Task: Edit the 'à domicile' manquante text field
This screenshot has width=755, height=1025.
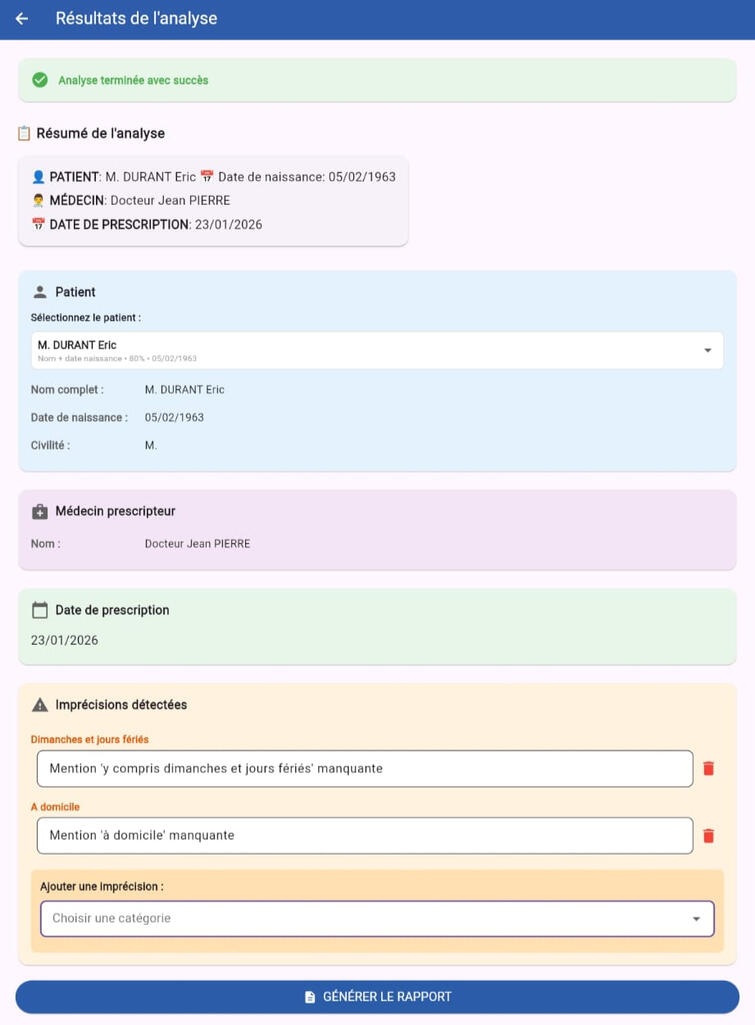Action: [x=364, y=835]
